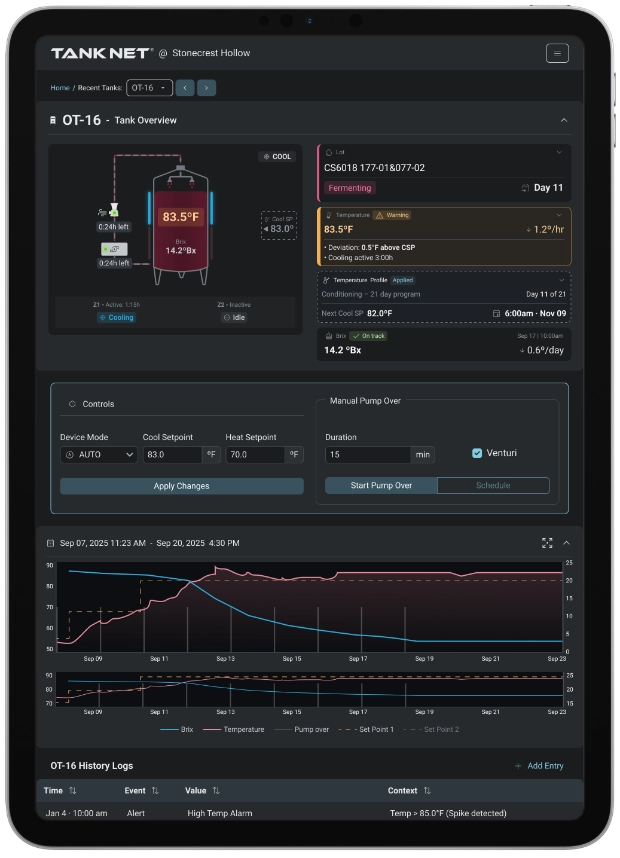The width and height of the screenshot is (620, 858).
Task: Open the Device Mode AUTO dropdown
Action: 98,454
